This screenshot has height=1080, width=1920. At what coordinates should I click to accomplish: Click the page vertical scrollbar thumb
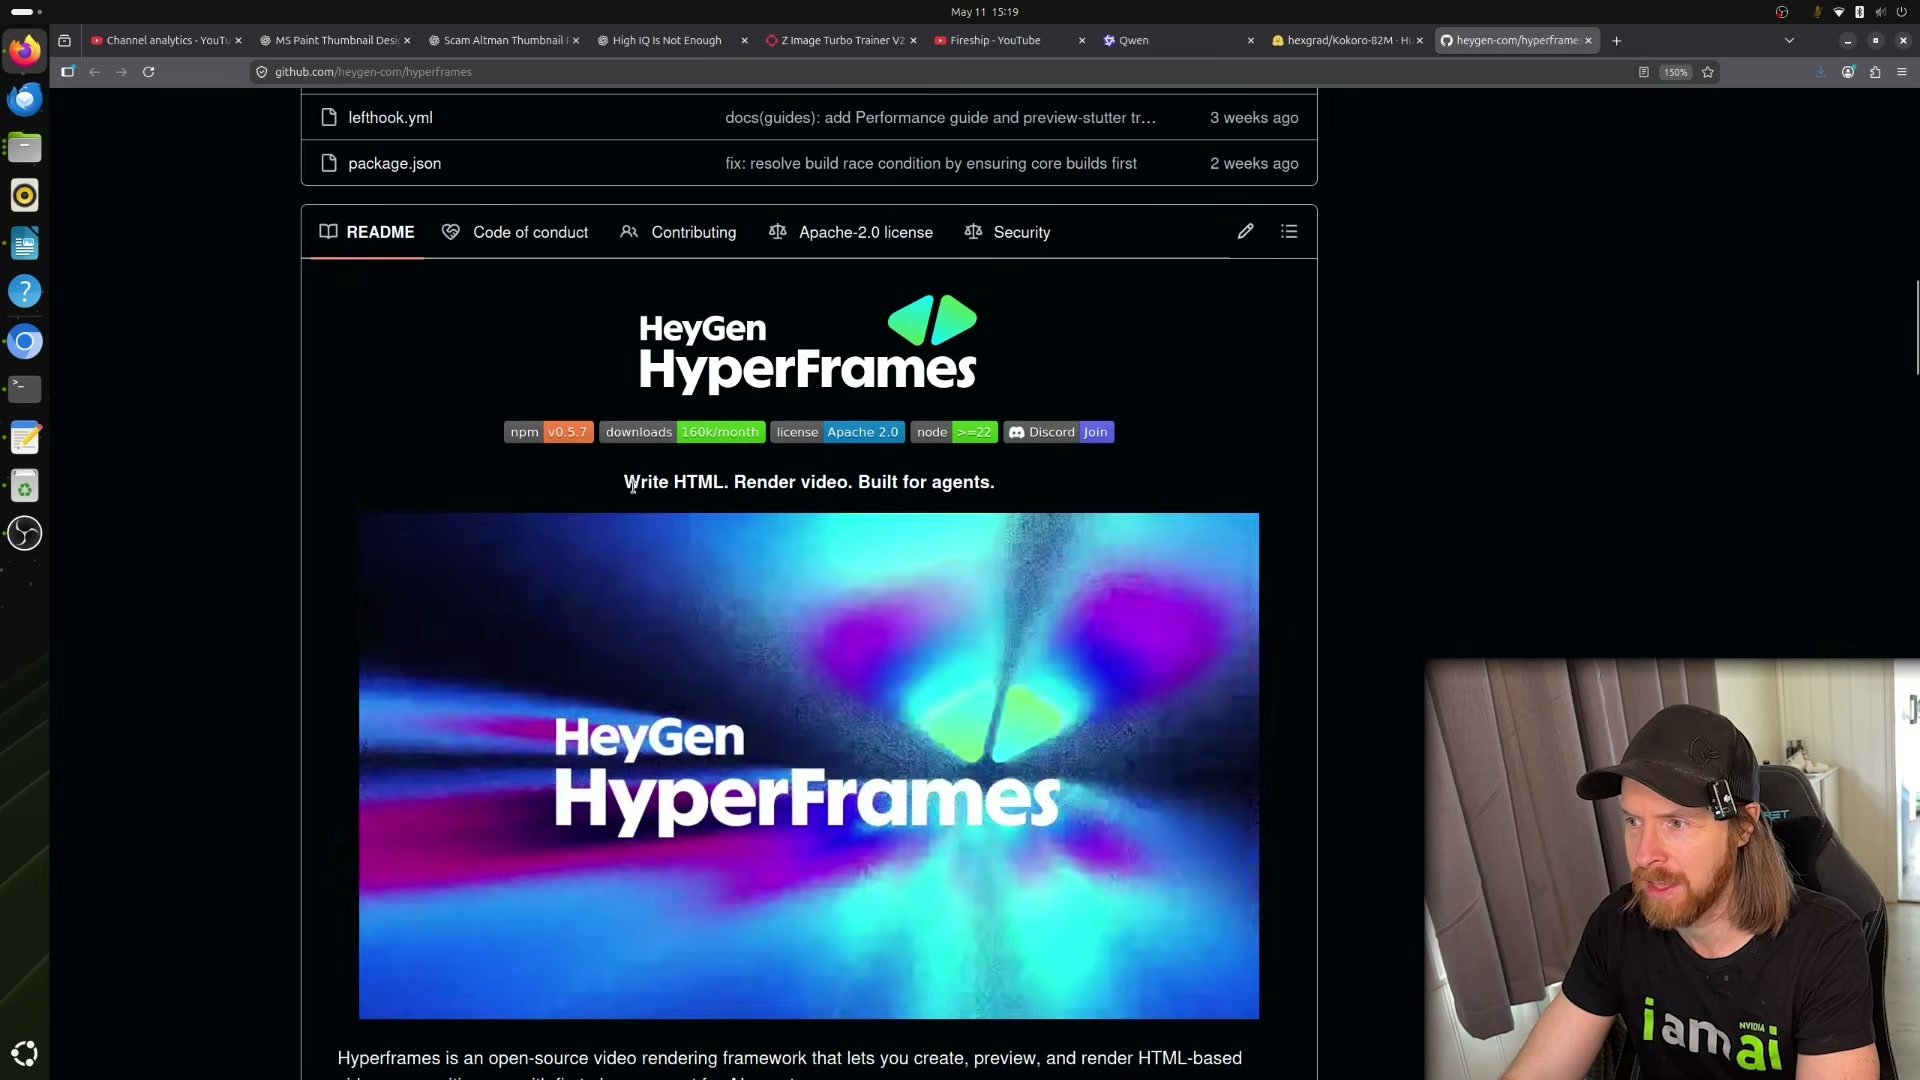click(x=1916, y=328)
